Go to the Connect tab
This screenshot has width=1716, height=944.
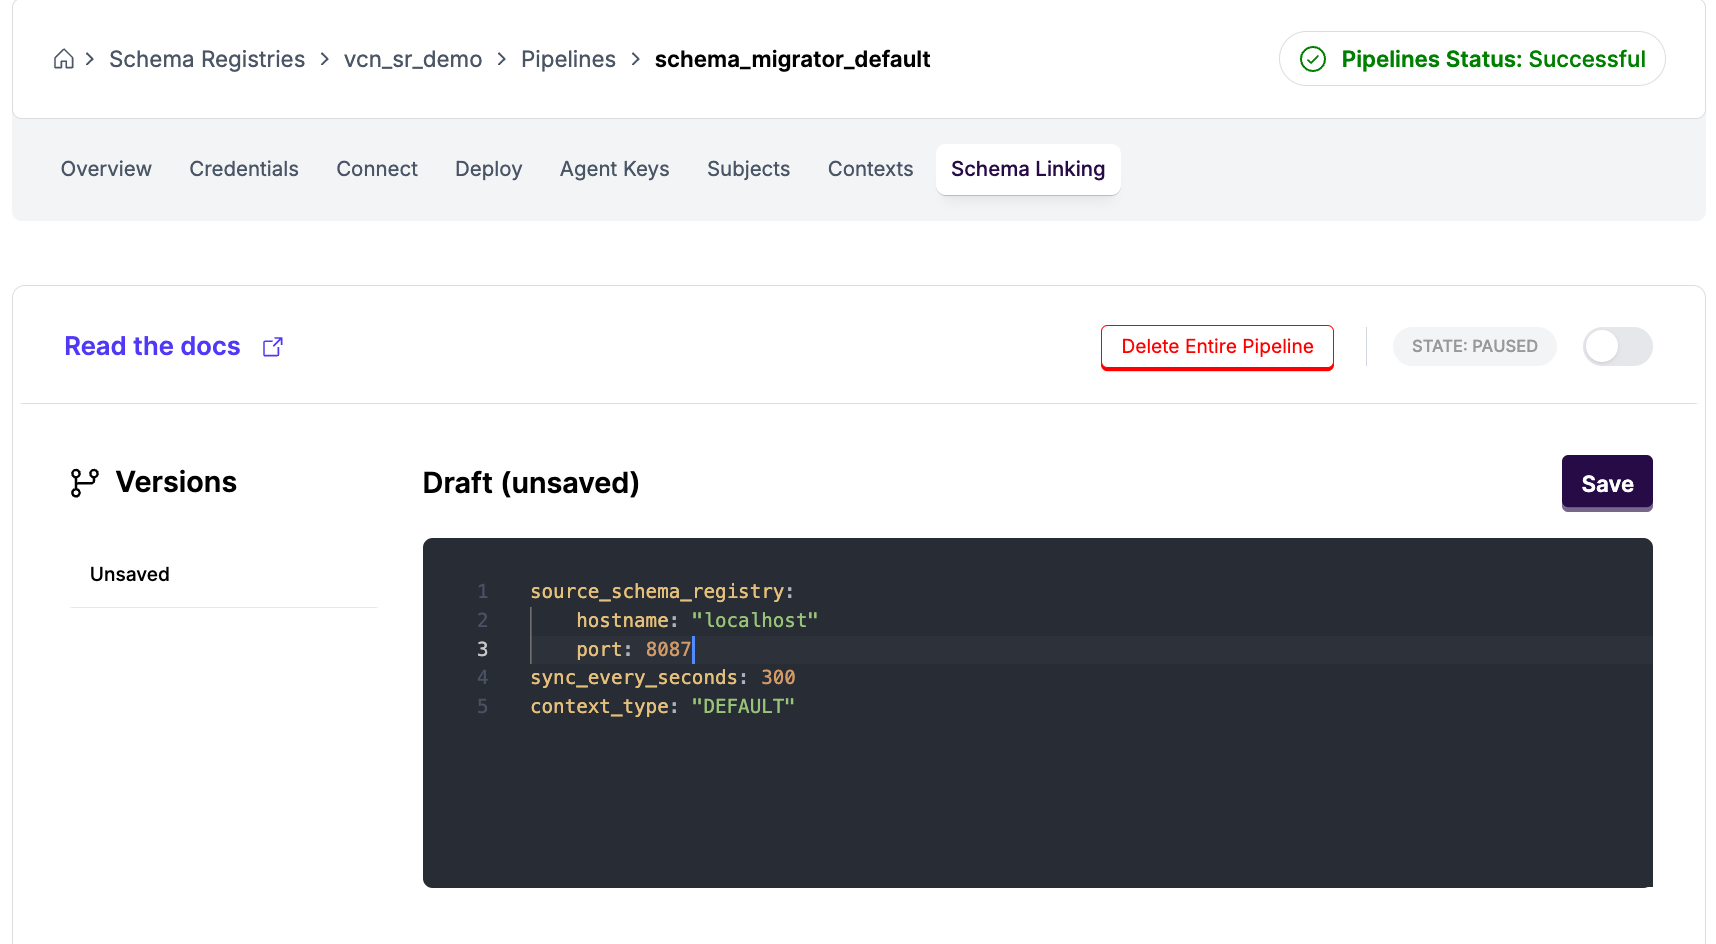(x=377, y=169)
